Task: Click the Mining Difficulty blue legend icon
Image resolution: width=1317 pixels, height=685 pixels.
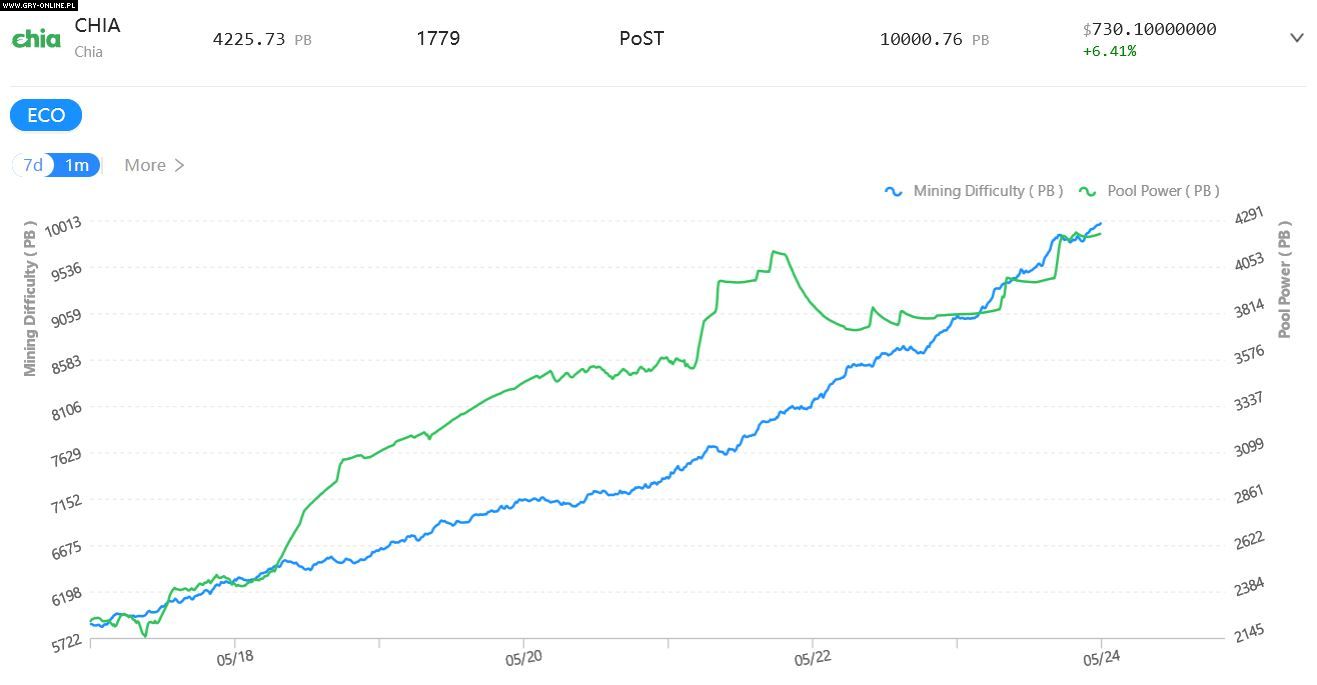Action: point(894,191)
